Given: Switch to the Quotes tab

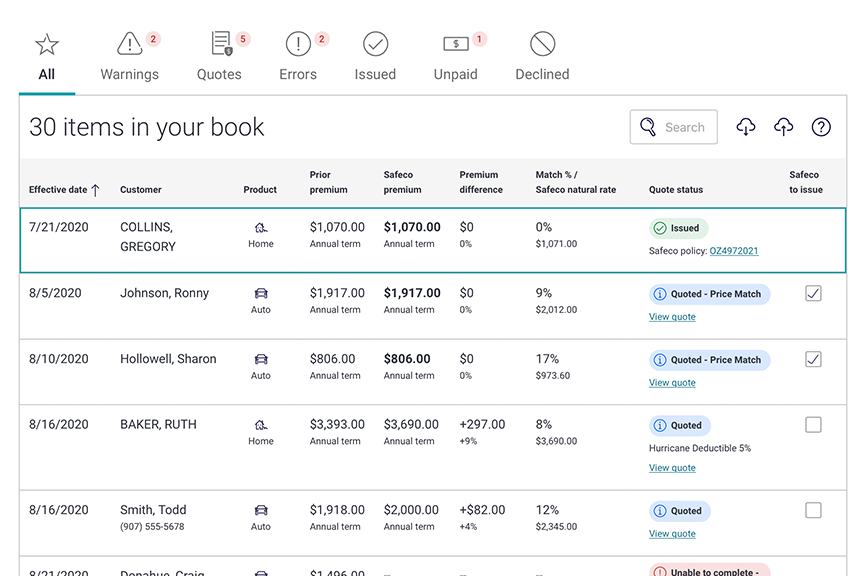Looking at the screenshot, I should (219, 57).
